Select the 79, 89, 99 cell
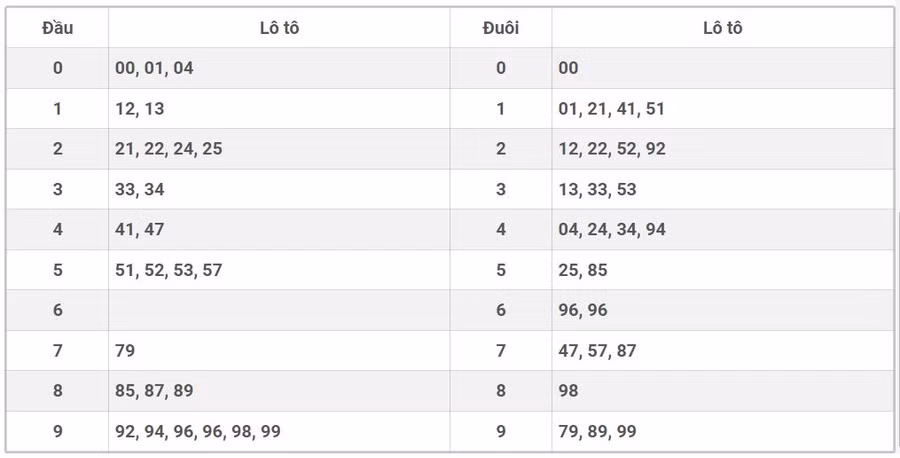Image resolution: width=900 pixels, height=458 pixels. 598,431
